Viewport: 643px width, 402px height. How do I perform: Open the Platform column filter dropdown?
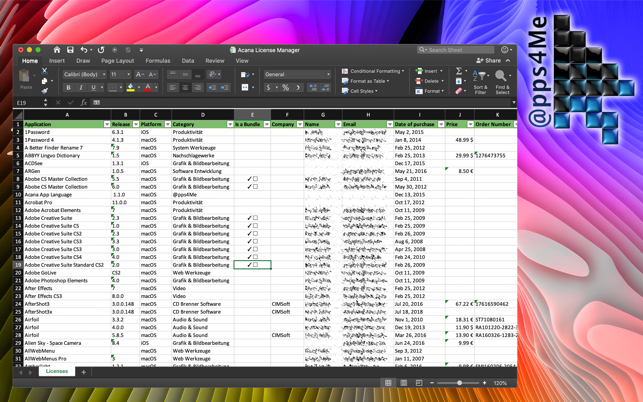(x=168, y=124)
